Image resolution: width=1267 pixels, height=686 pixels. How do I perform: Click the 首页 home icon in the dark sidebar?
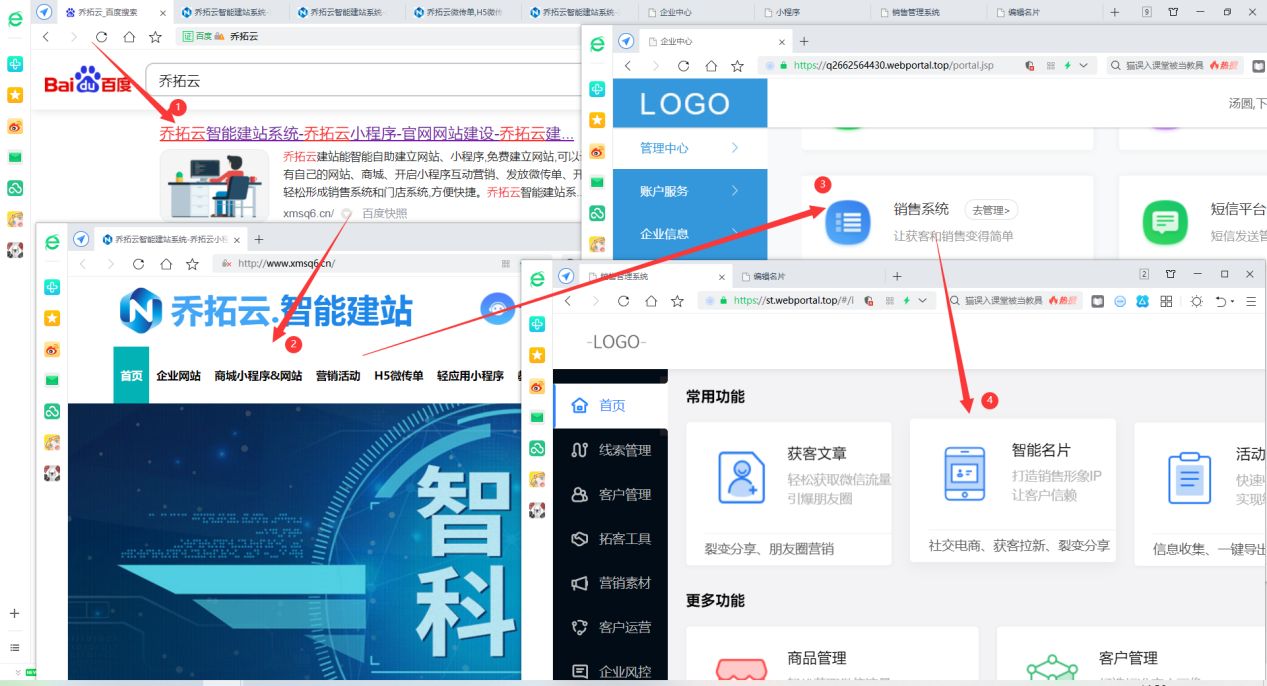[x=579, y=405]
